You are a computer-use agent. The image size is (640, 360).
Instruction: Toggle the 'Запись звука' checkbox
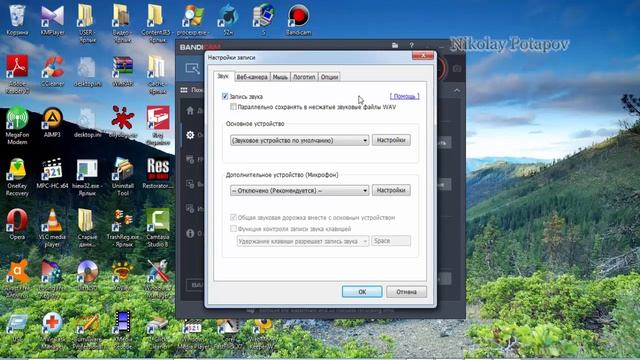point(225,96)
